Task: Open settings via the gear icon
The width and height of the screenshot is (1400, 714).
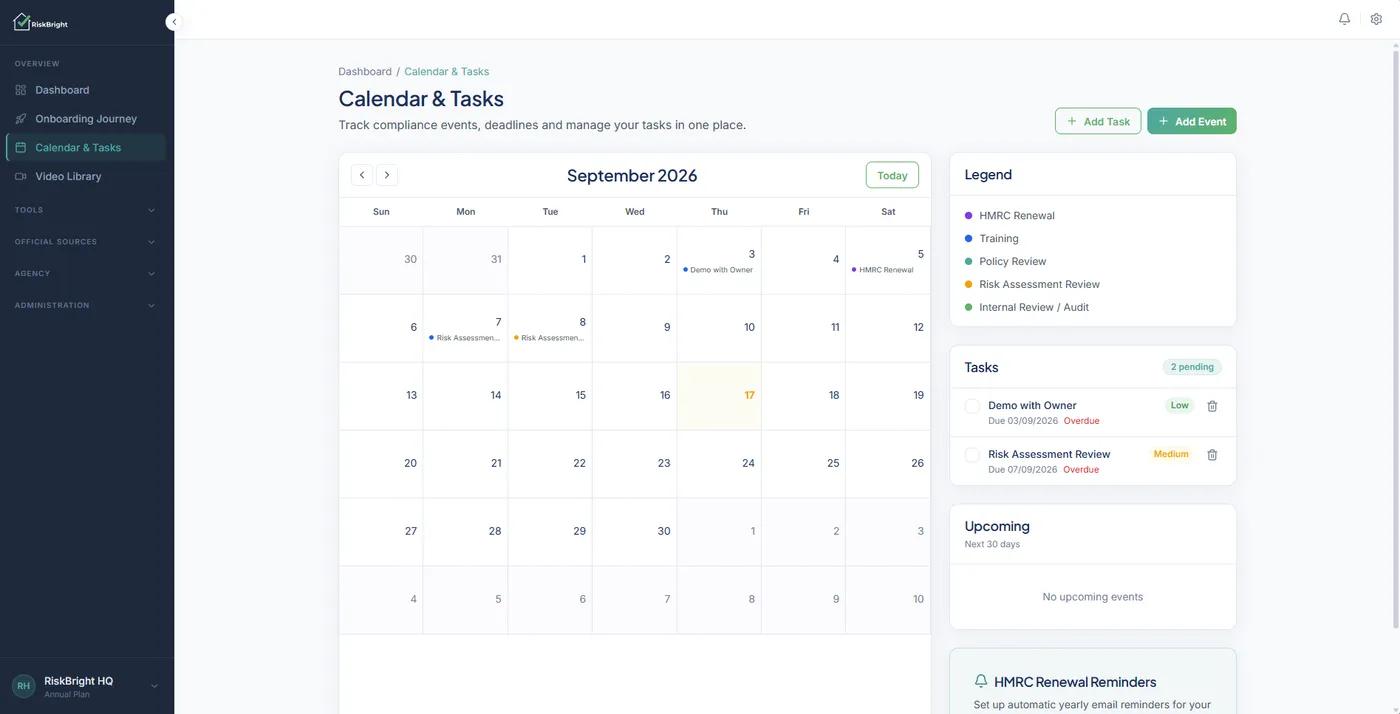Action: 1376,19
